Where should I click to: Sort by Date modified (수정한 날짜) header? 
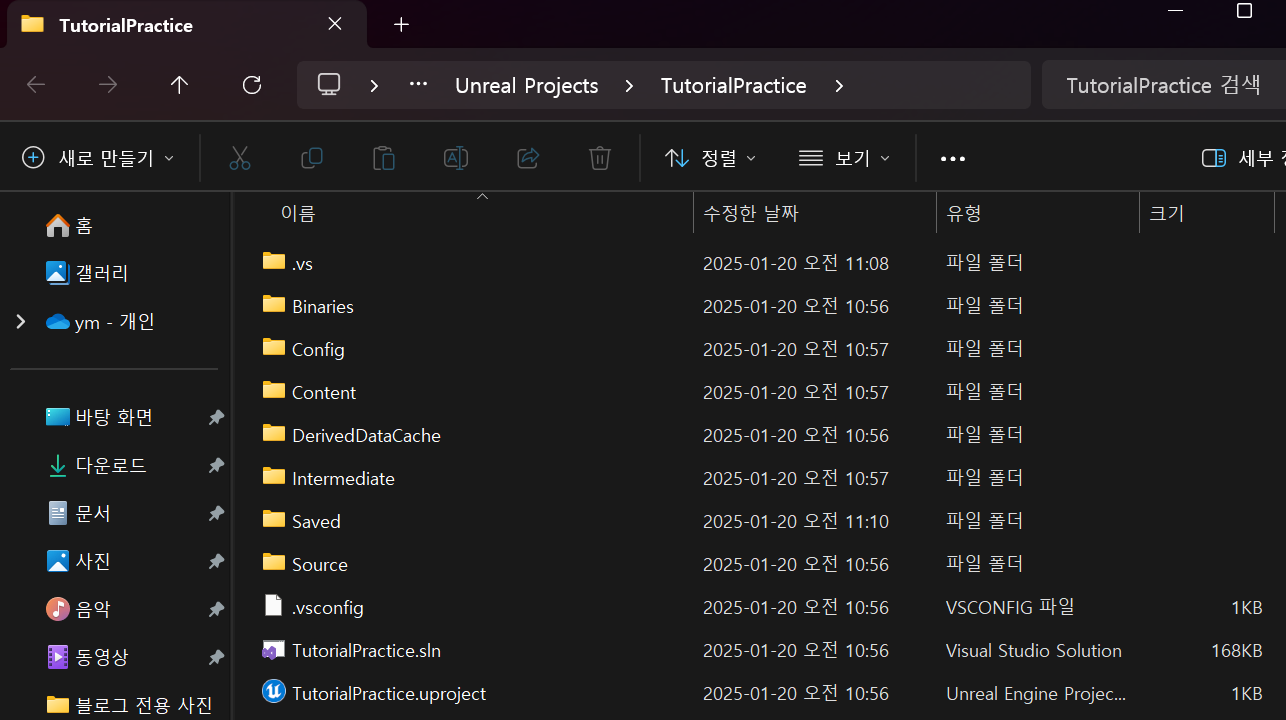pyautogui.click(x=750, y=213)
